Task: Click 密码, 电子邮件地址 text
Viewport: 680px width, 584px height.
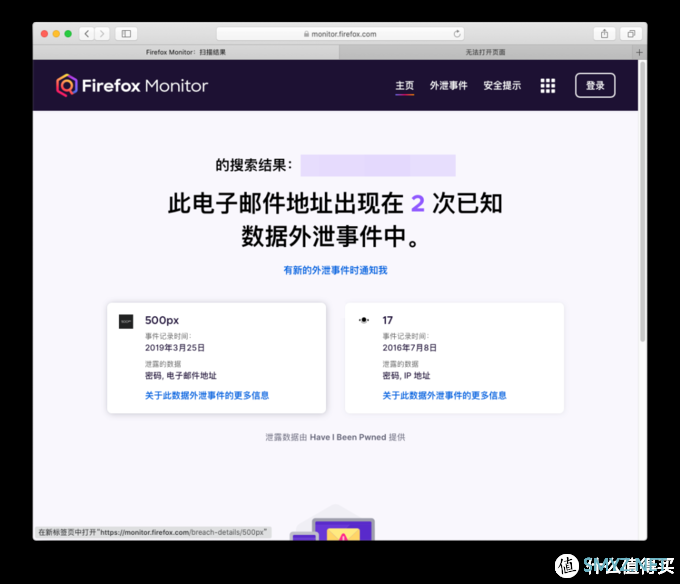Action: 180,375
